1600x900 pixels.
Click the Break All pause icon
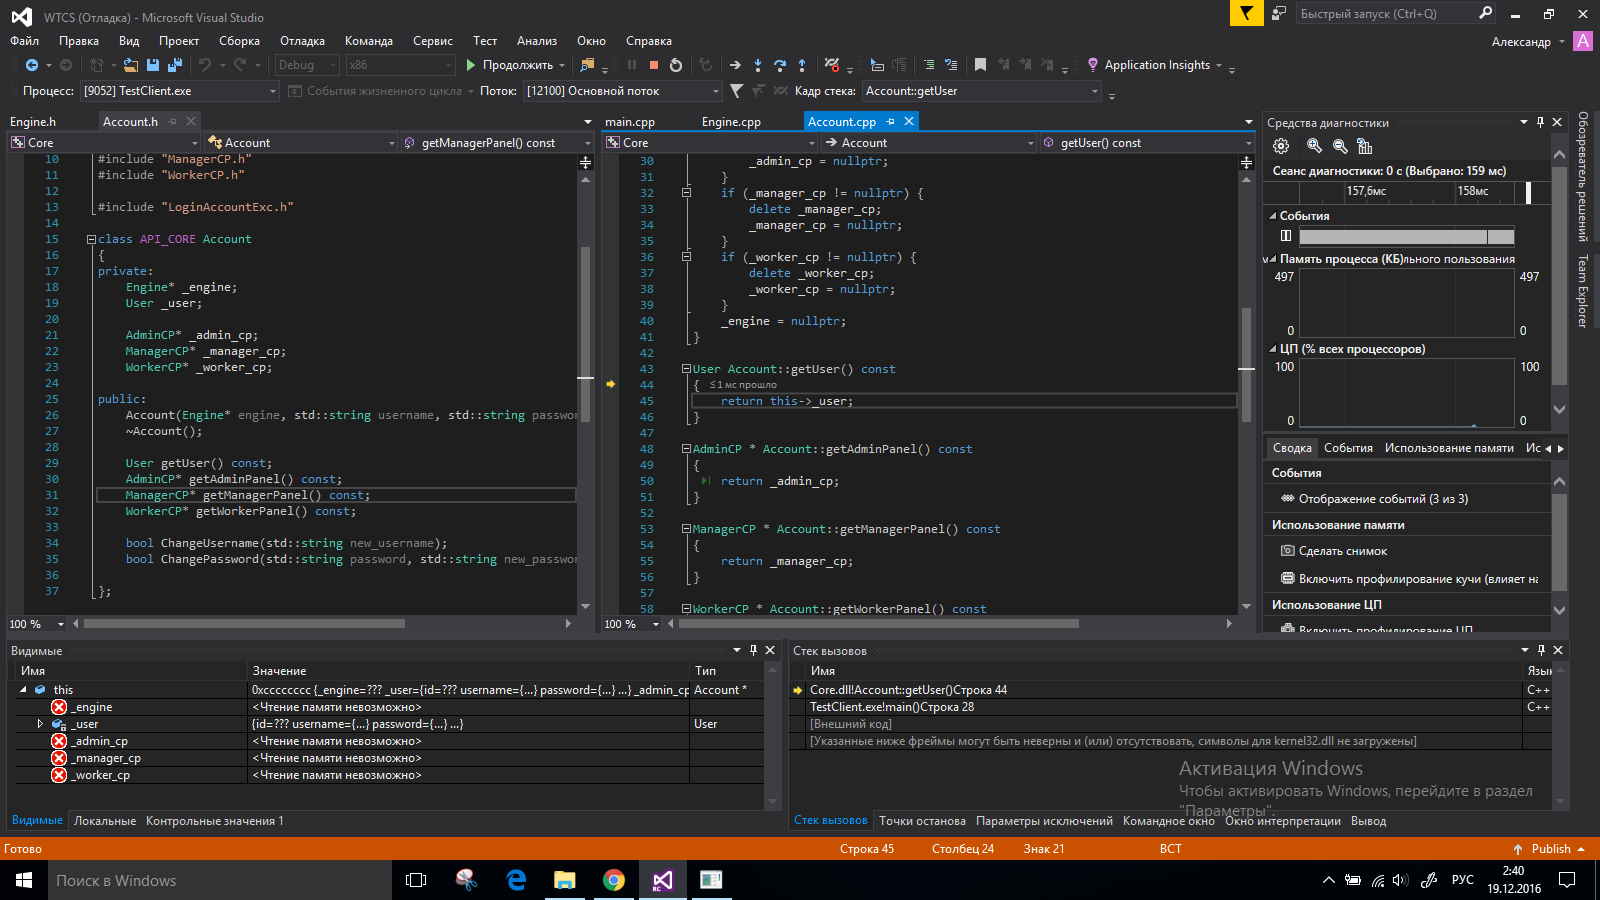632,65
